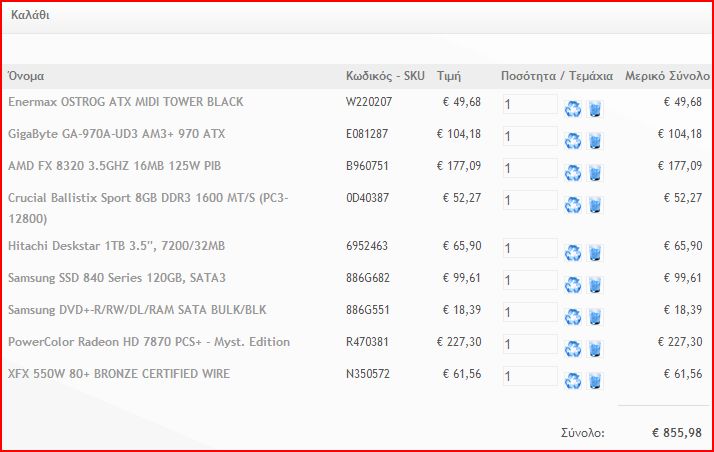The width and height of the screenshot is (714, 452).
Task: Click quantity field of AMD FX 8320
Action: [x=530, y=168]
